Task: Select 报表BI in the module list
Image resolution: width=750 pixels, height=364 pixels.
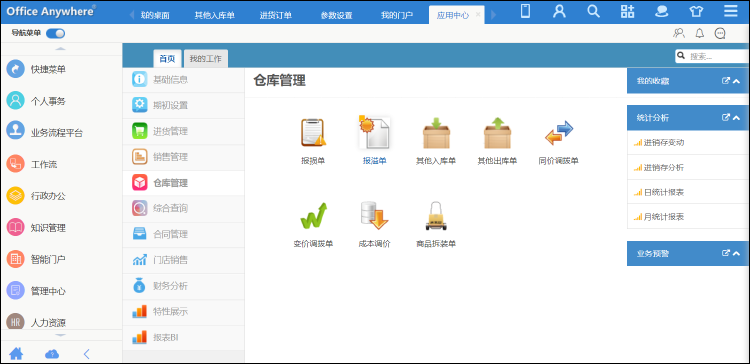Action: click(x=183, y=338)
